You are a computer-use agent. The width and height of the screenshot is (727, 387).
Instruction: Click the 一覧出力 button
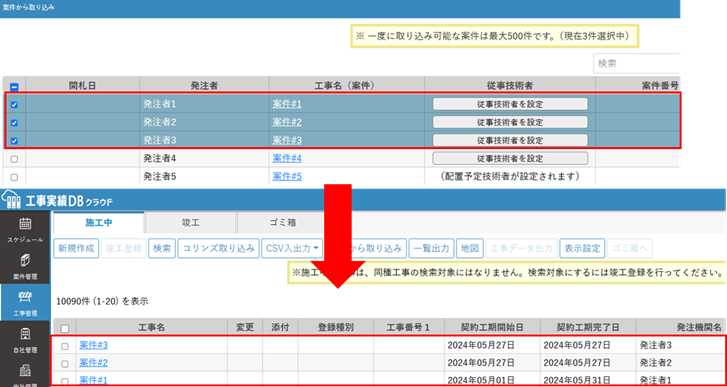[x=432, y=248]
